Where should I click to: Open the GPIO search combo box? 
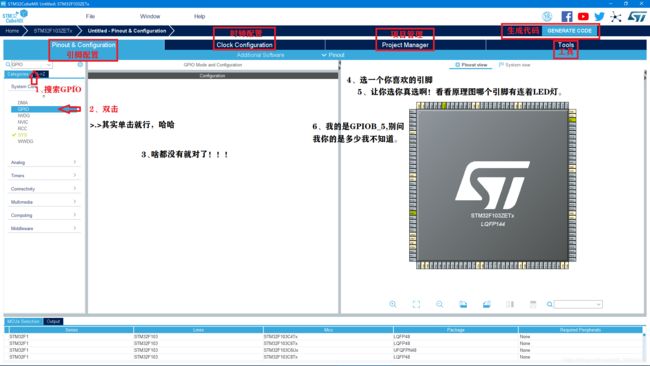32,65
